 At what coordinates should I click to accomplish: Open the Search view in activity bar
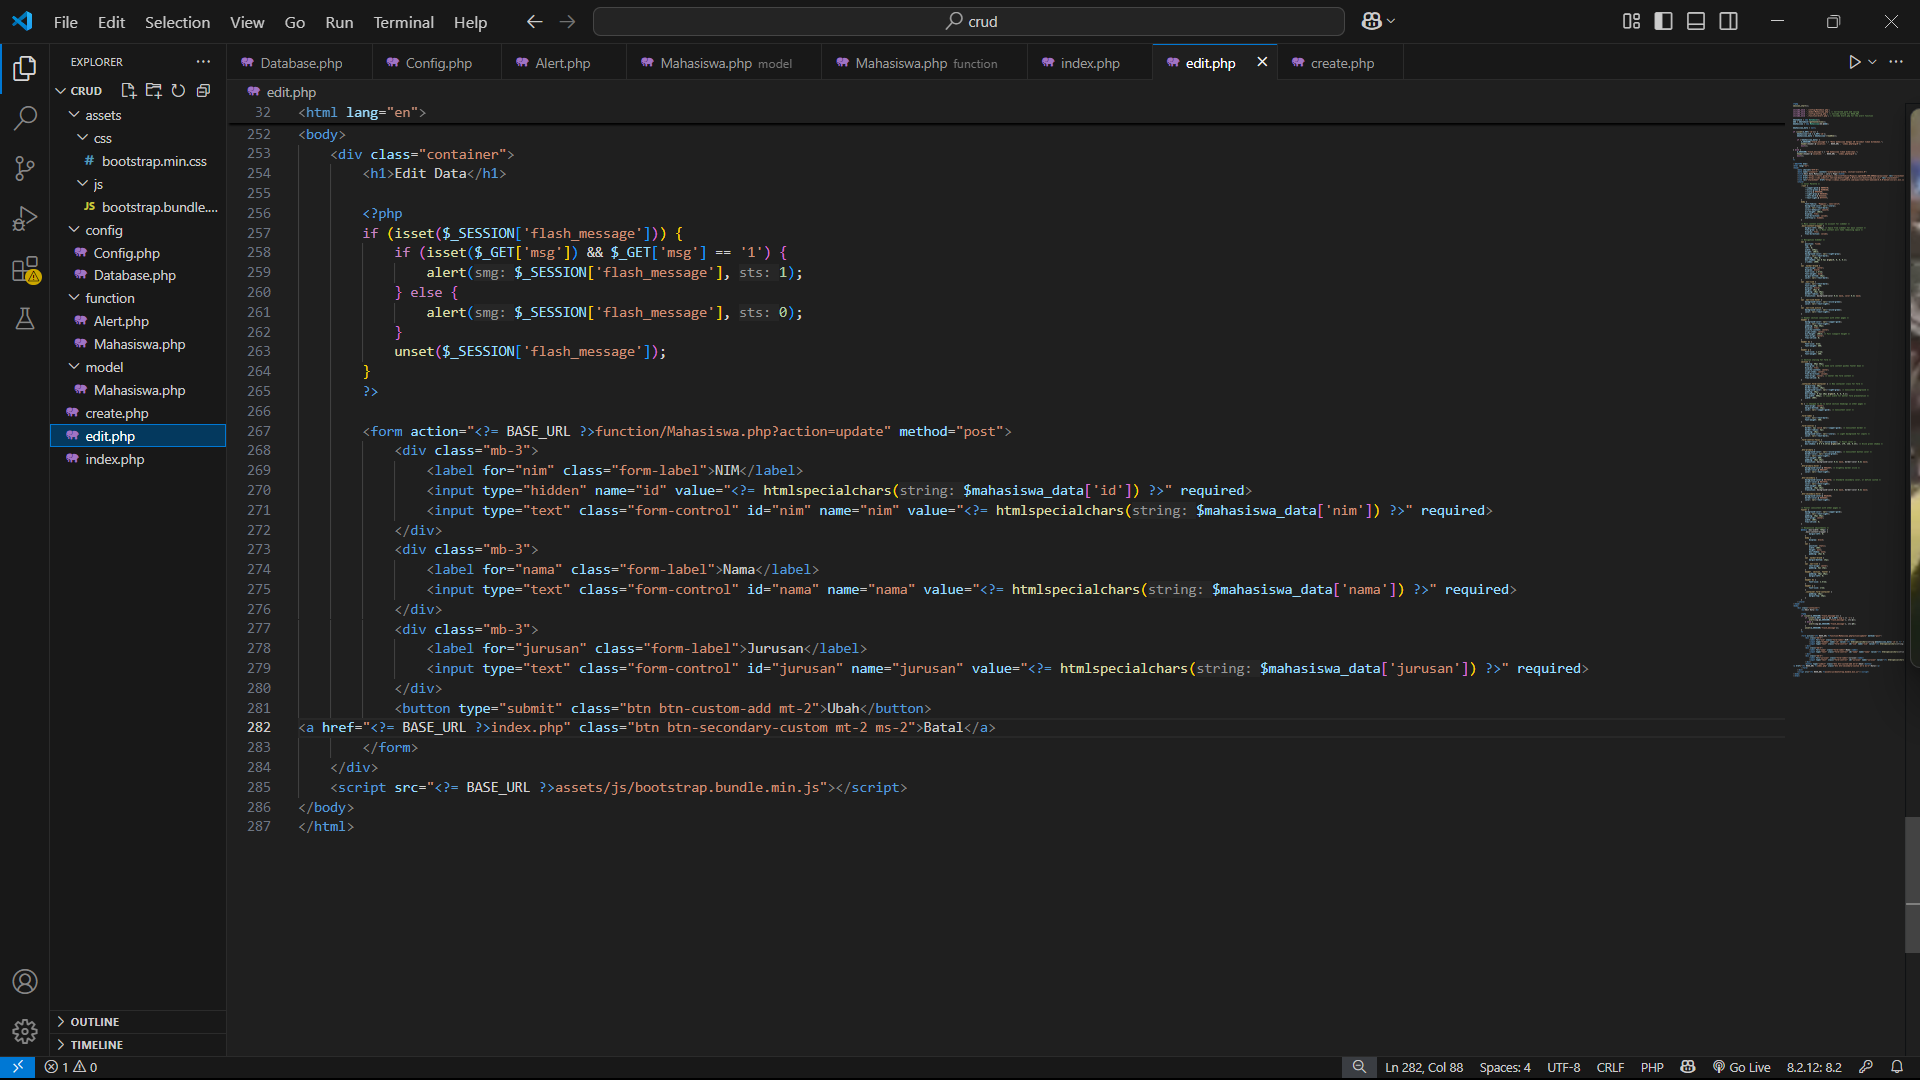click(x=25, y=118)
